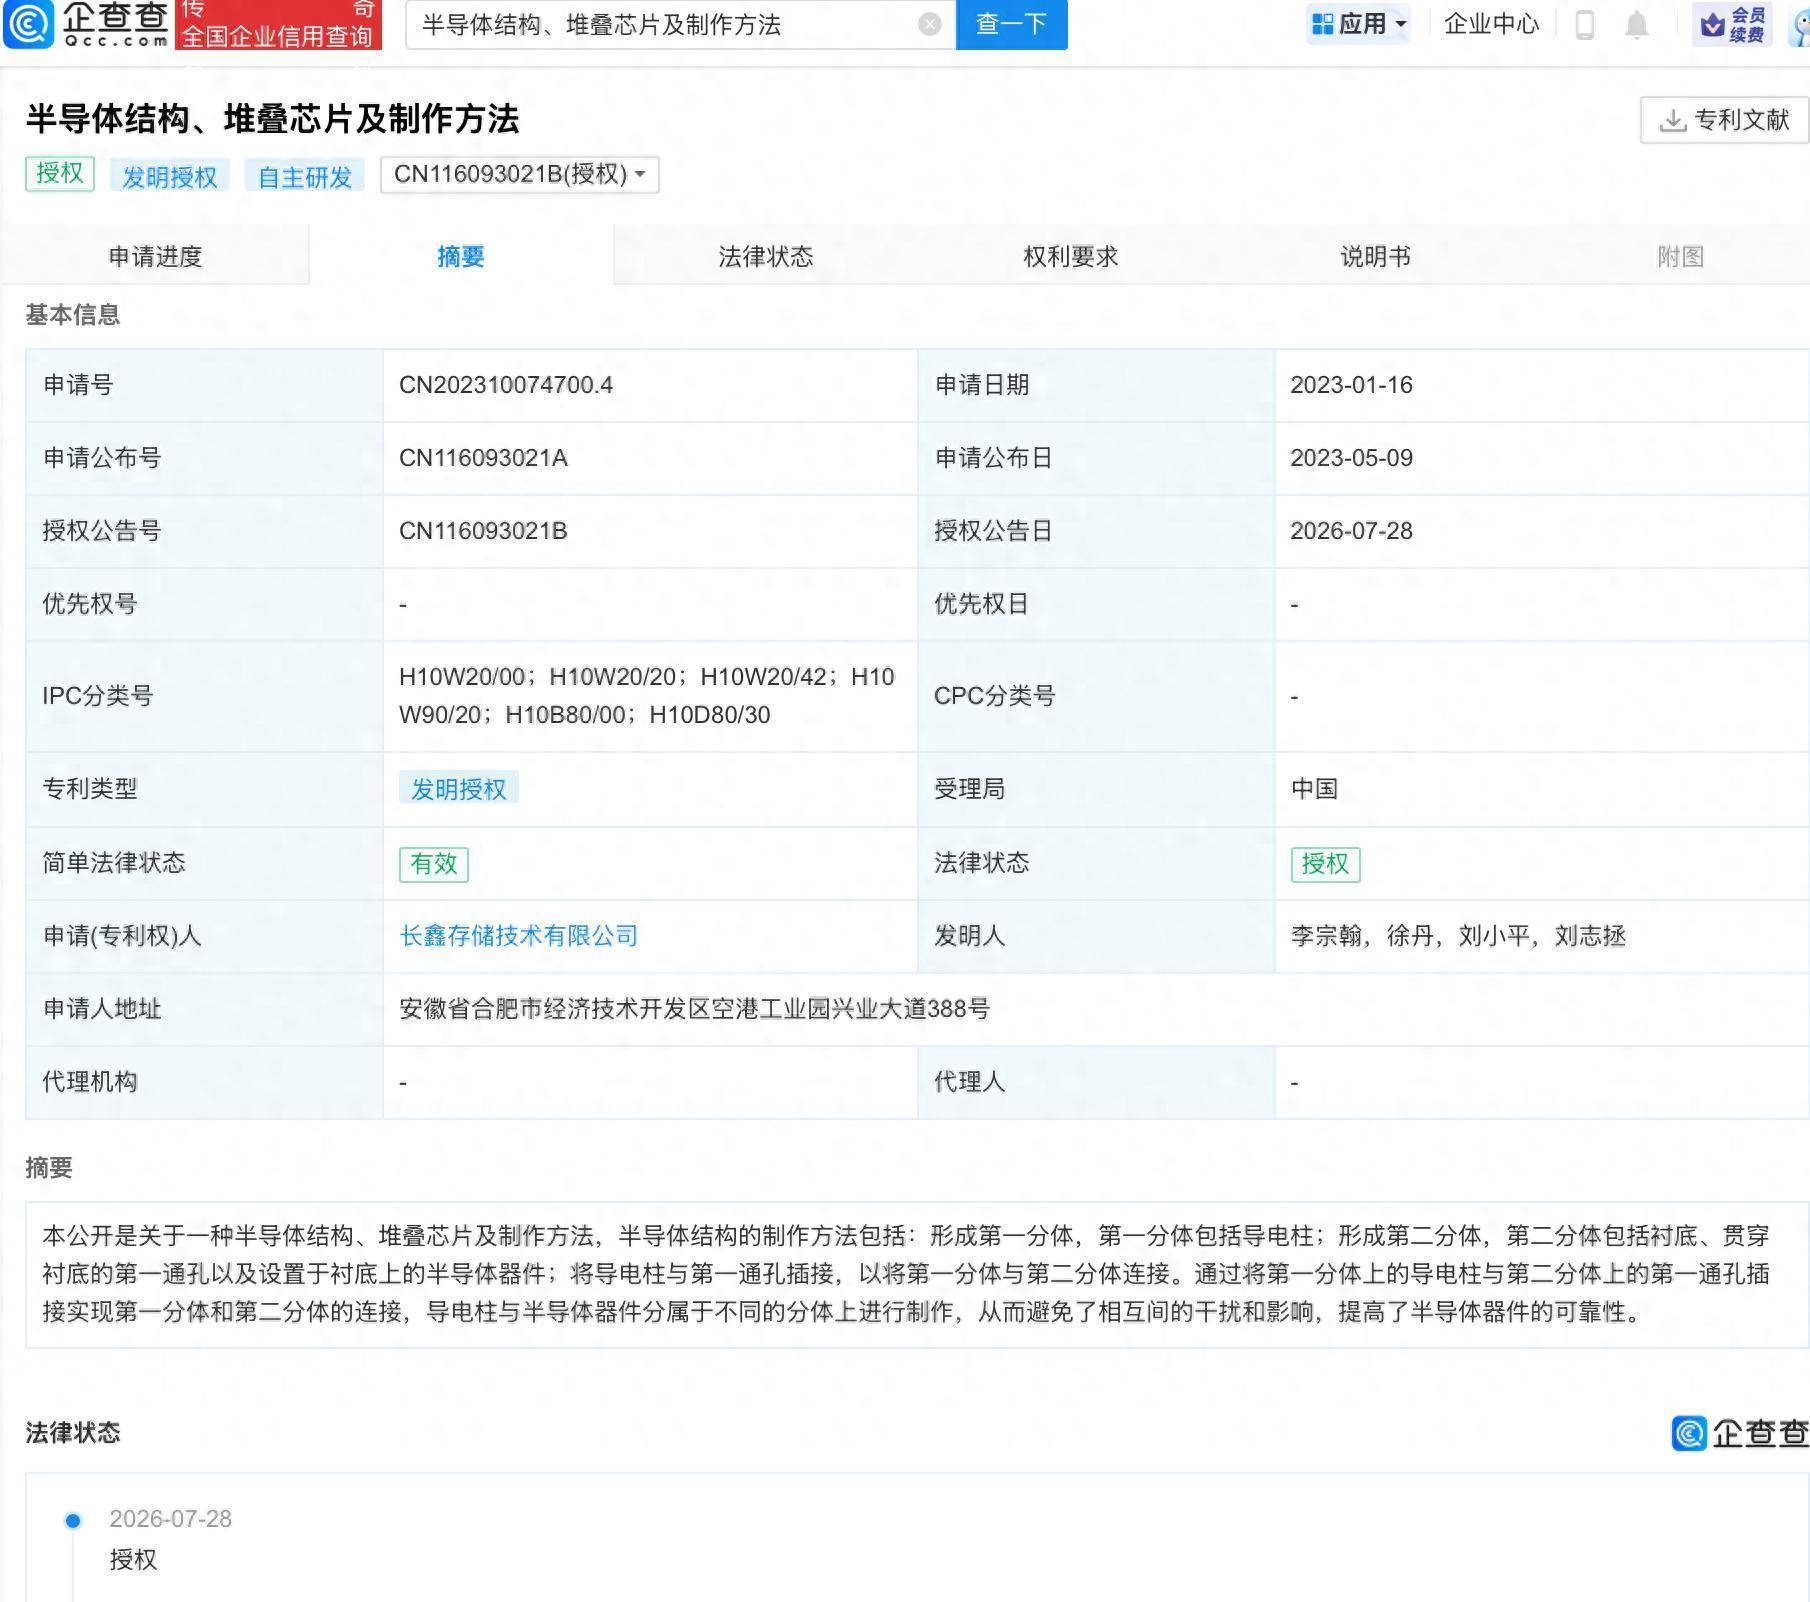Download 专利文献 document

click(x=1724, y=120)
